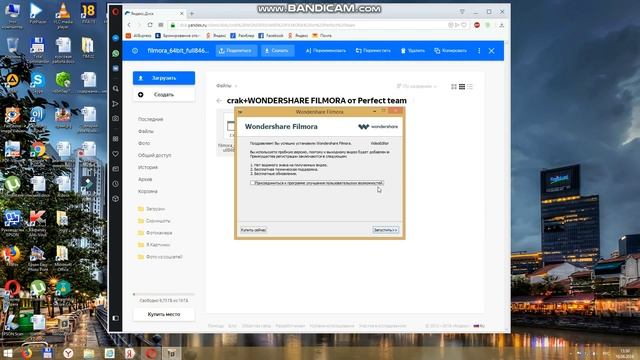The image size is (640, 360).
Task: Open Firefox from the taskbar
Action: coord(27,353)
